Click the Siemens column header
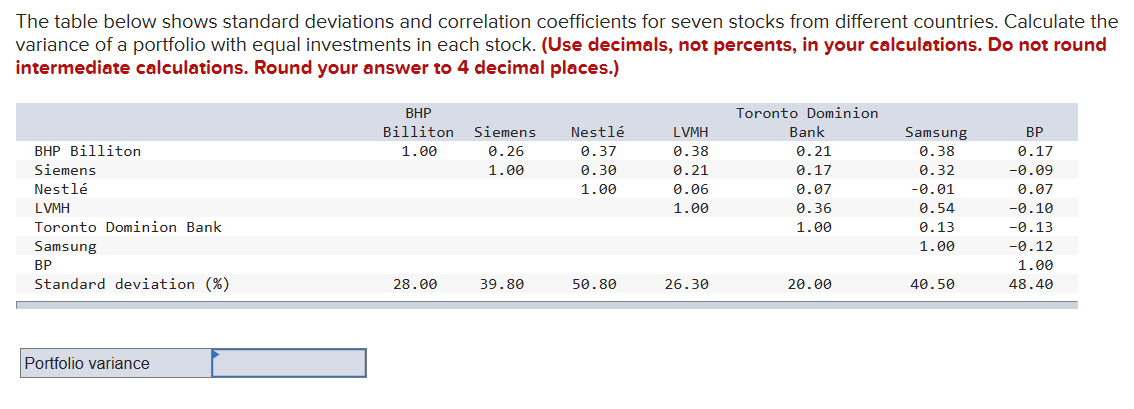The width and height of the screenshot is (1134, 409). point(505,132)
